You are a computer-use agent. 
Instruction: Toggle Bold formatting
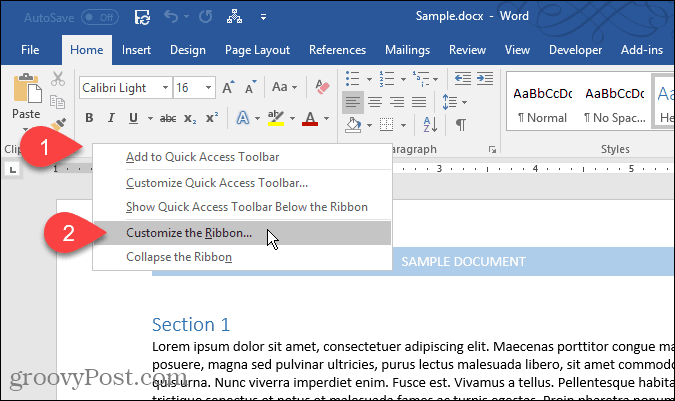[x=89, y=118]
